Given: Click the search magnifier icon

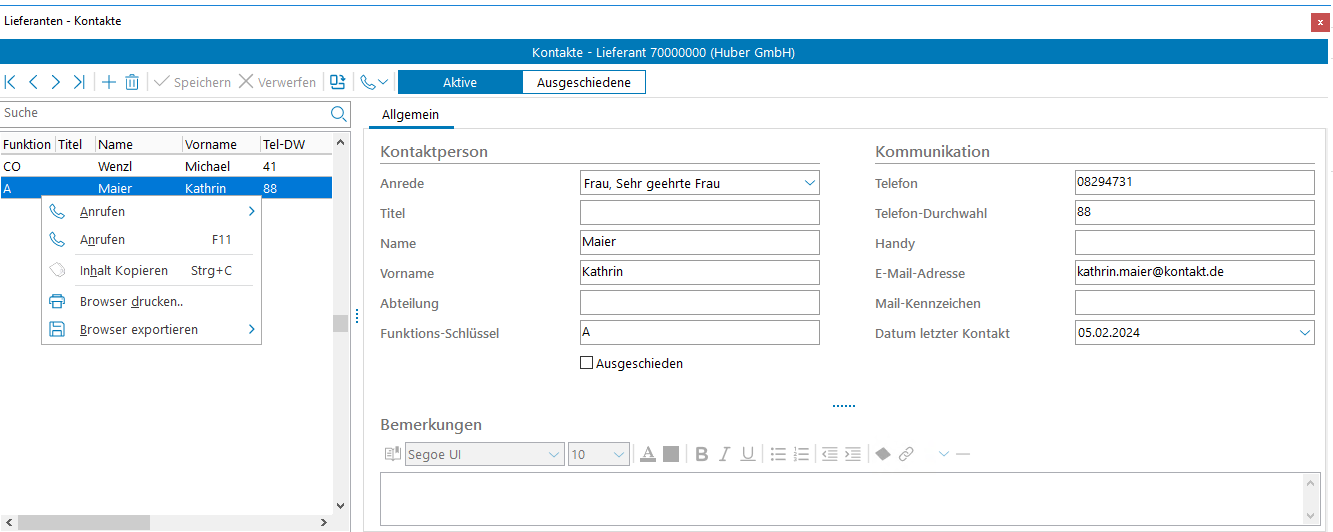Looking at the screenshot, I should tap(339, 113).
